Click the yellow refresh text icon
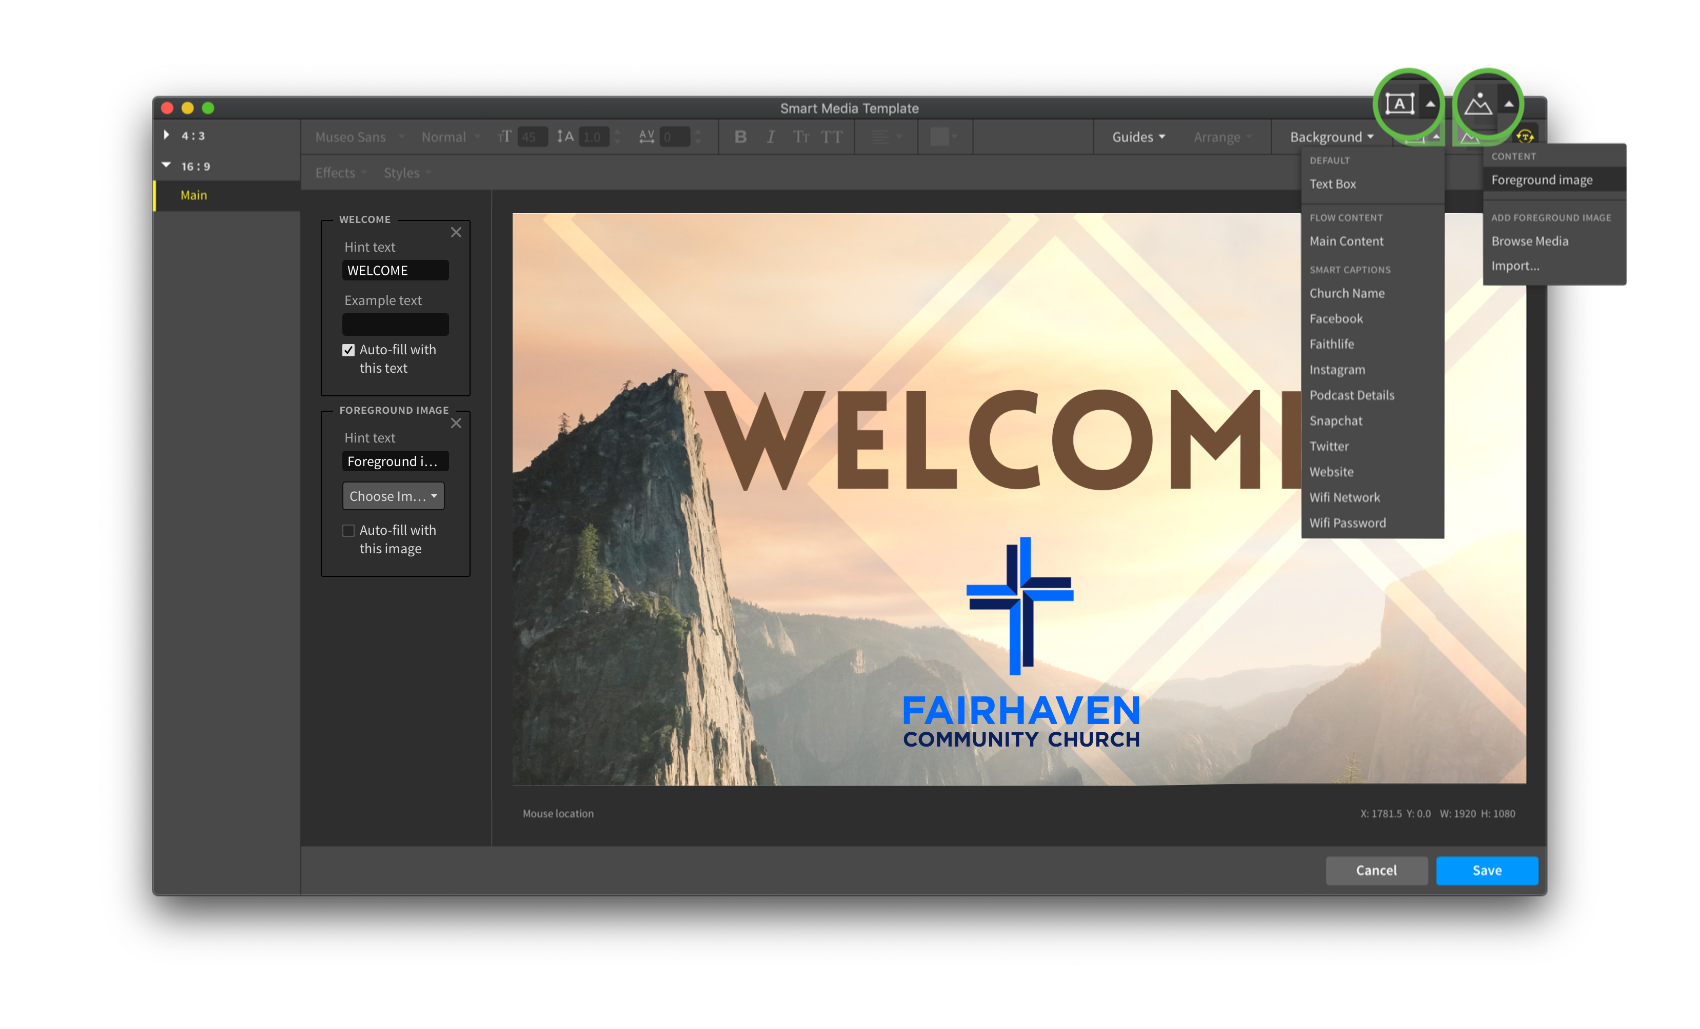The height and width of the screenshot is (1029, 1700). (1525, 136)
